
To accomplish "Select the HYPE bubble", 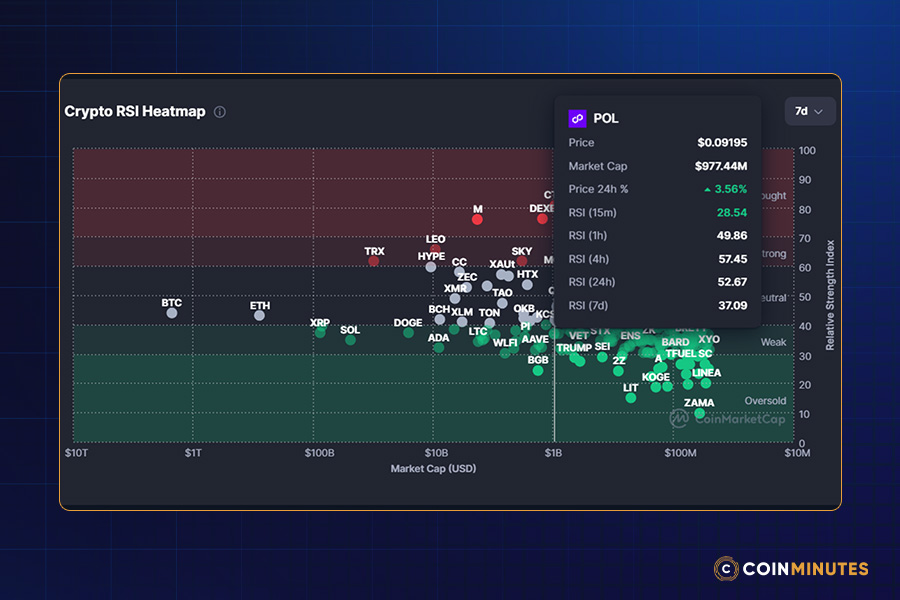I will coord(431,266).
